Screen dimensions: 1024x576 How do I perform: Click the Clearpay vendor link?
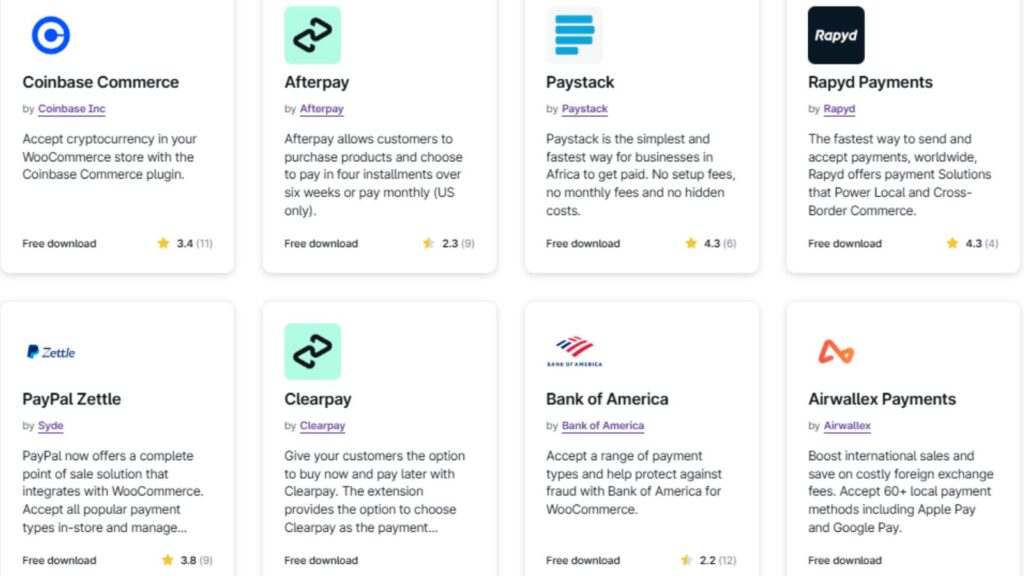pos(322,426)
